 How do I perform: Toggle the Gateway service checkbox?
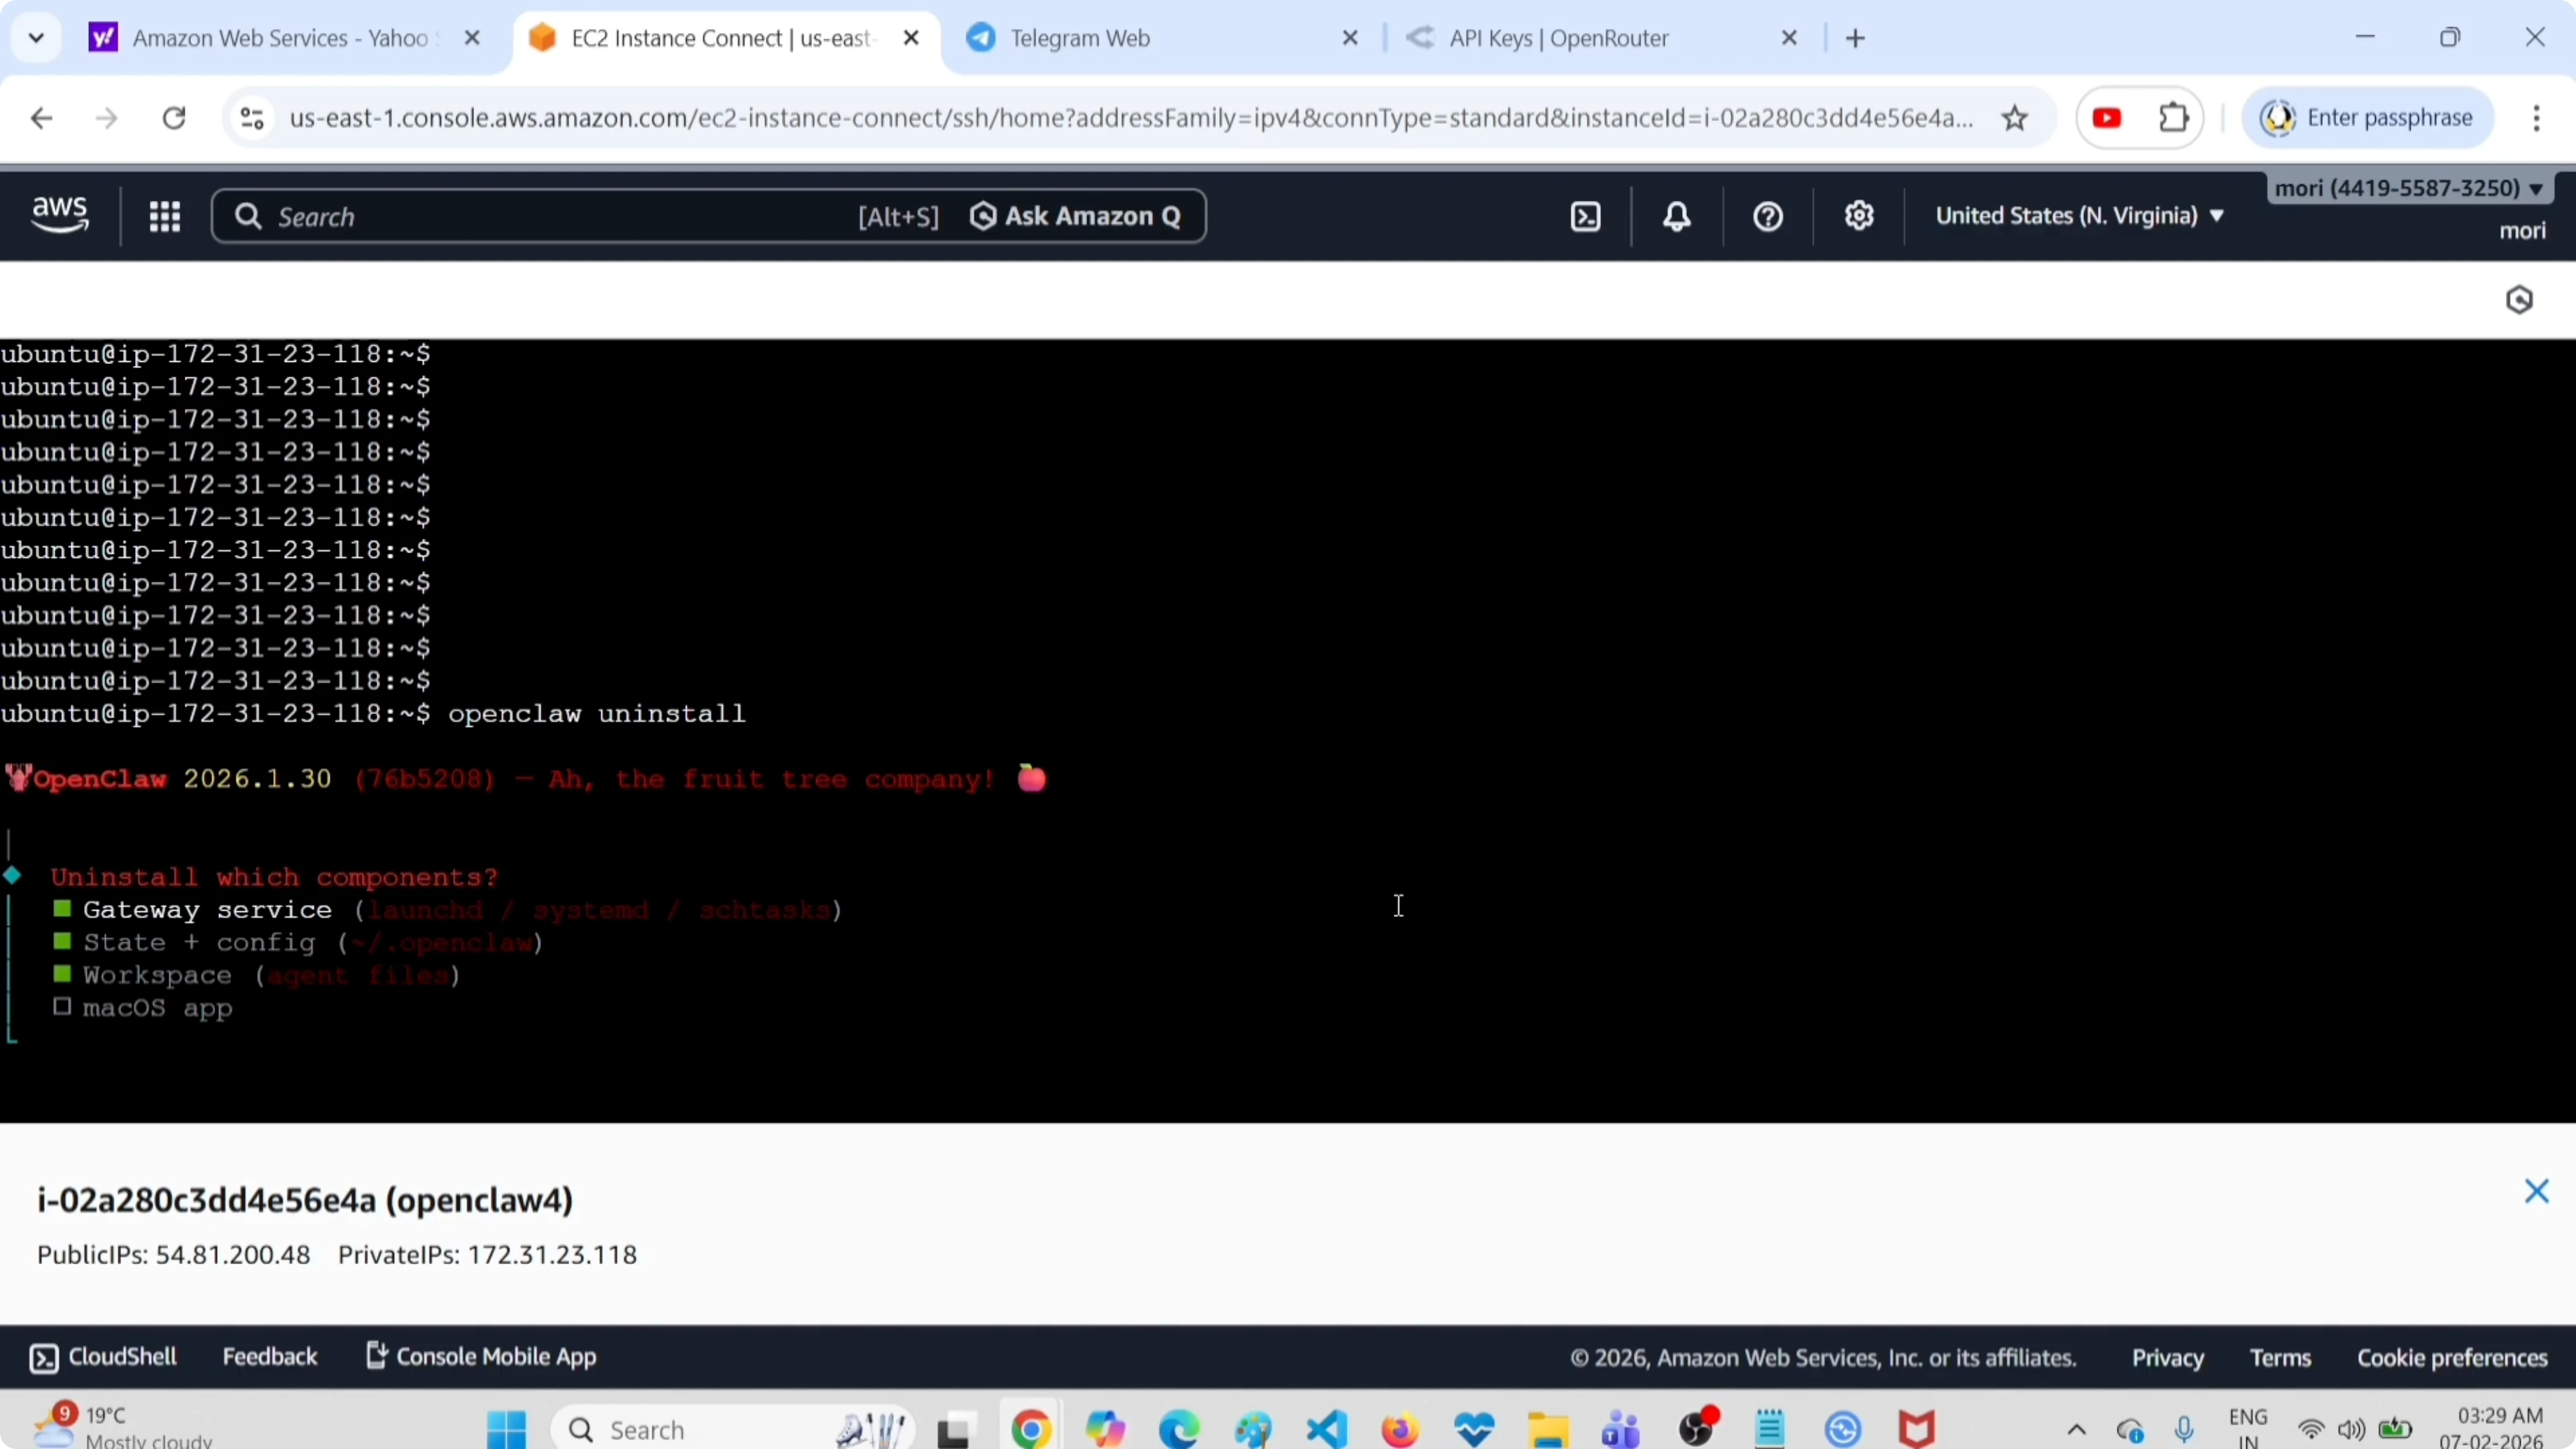tap(62, 909)
